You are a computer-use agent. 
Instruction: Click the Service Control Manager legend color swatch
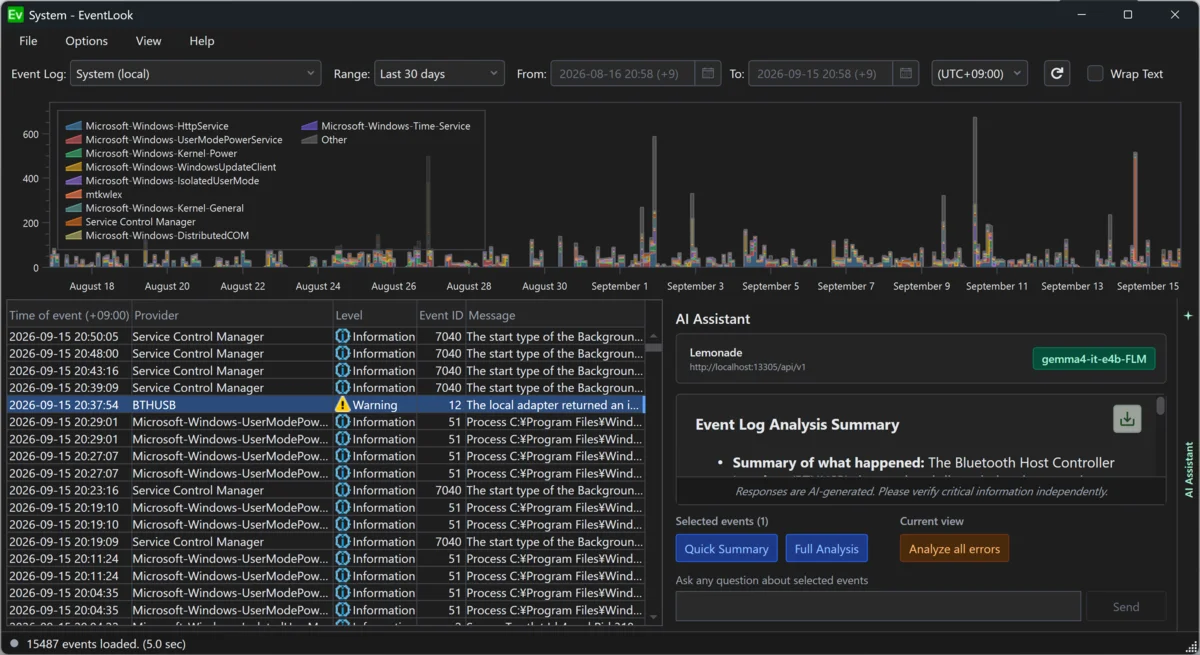[73, 222]
